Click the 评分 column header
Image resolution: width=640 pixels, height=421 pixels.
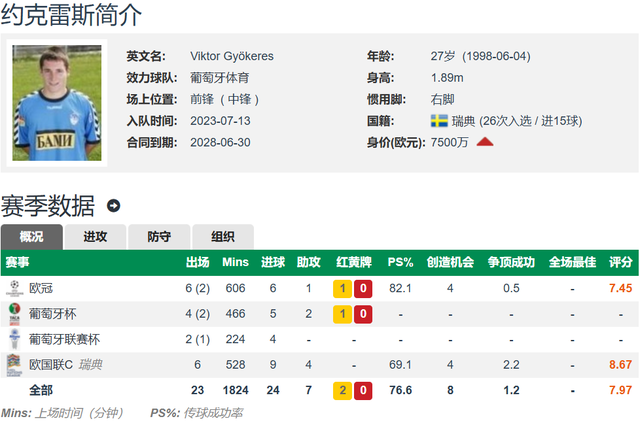point(621,262)
